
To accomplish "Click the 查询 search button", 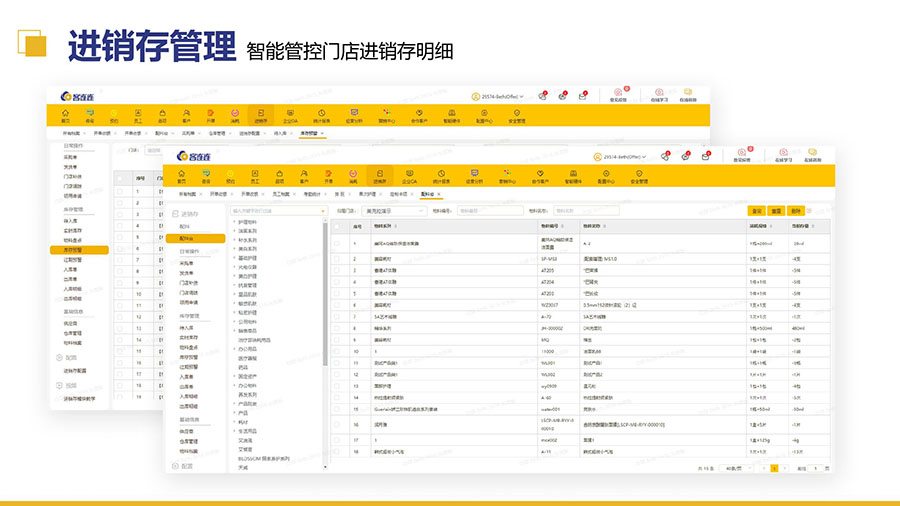I will coord(757,211).
